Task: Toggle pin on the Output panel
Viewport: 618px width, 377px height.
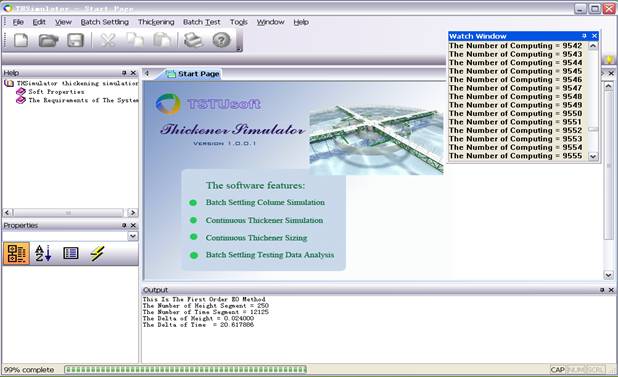Action: click(x=602, y=290)
